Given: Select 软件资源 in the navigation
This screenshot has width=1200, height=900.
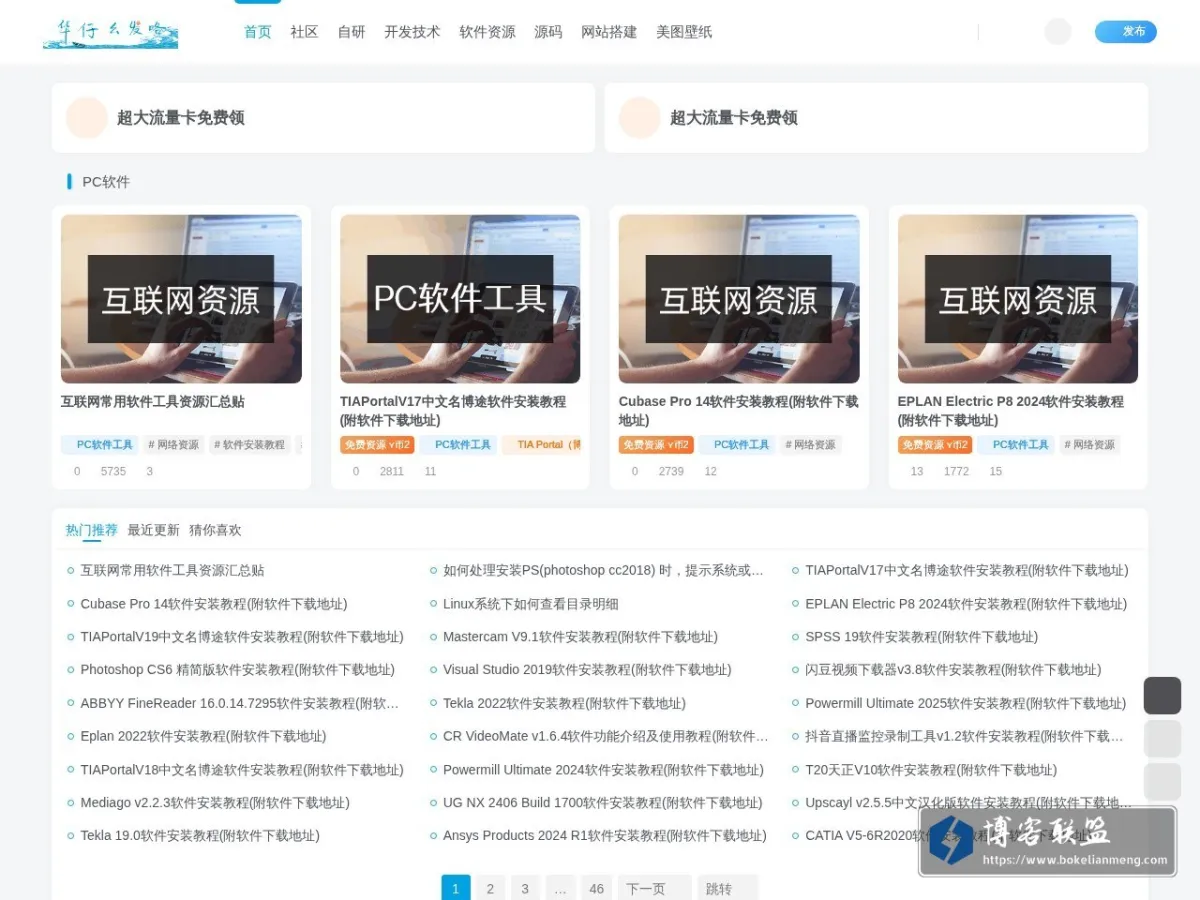Looking at the screenshot, I should point(487,32).
